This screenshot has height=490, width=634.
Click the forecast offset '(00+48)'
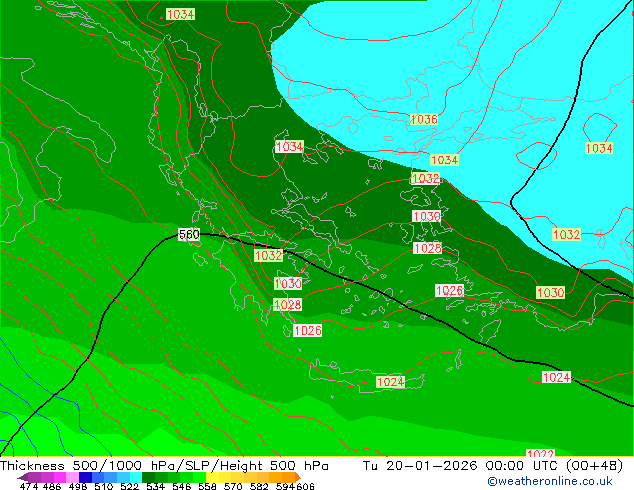pos(594,465)
